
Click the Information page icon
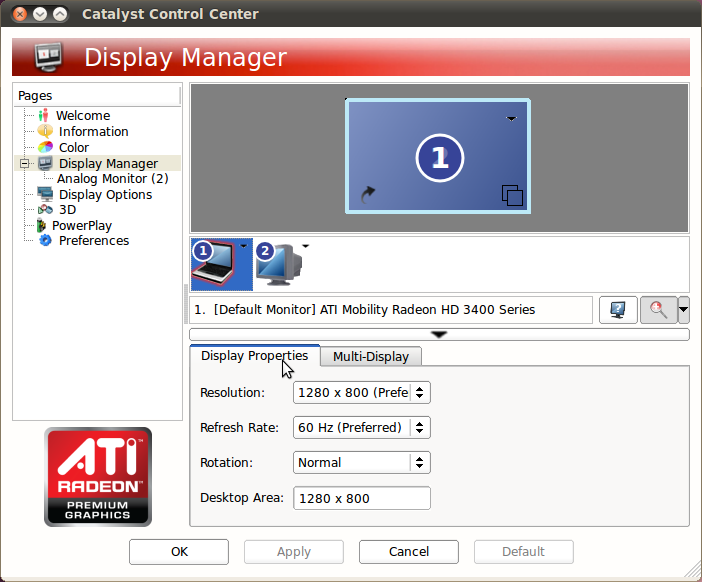pos(45,131)
